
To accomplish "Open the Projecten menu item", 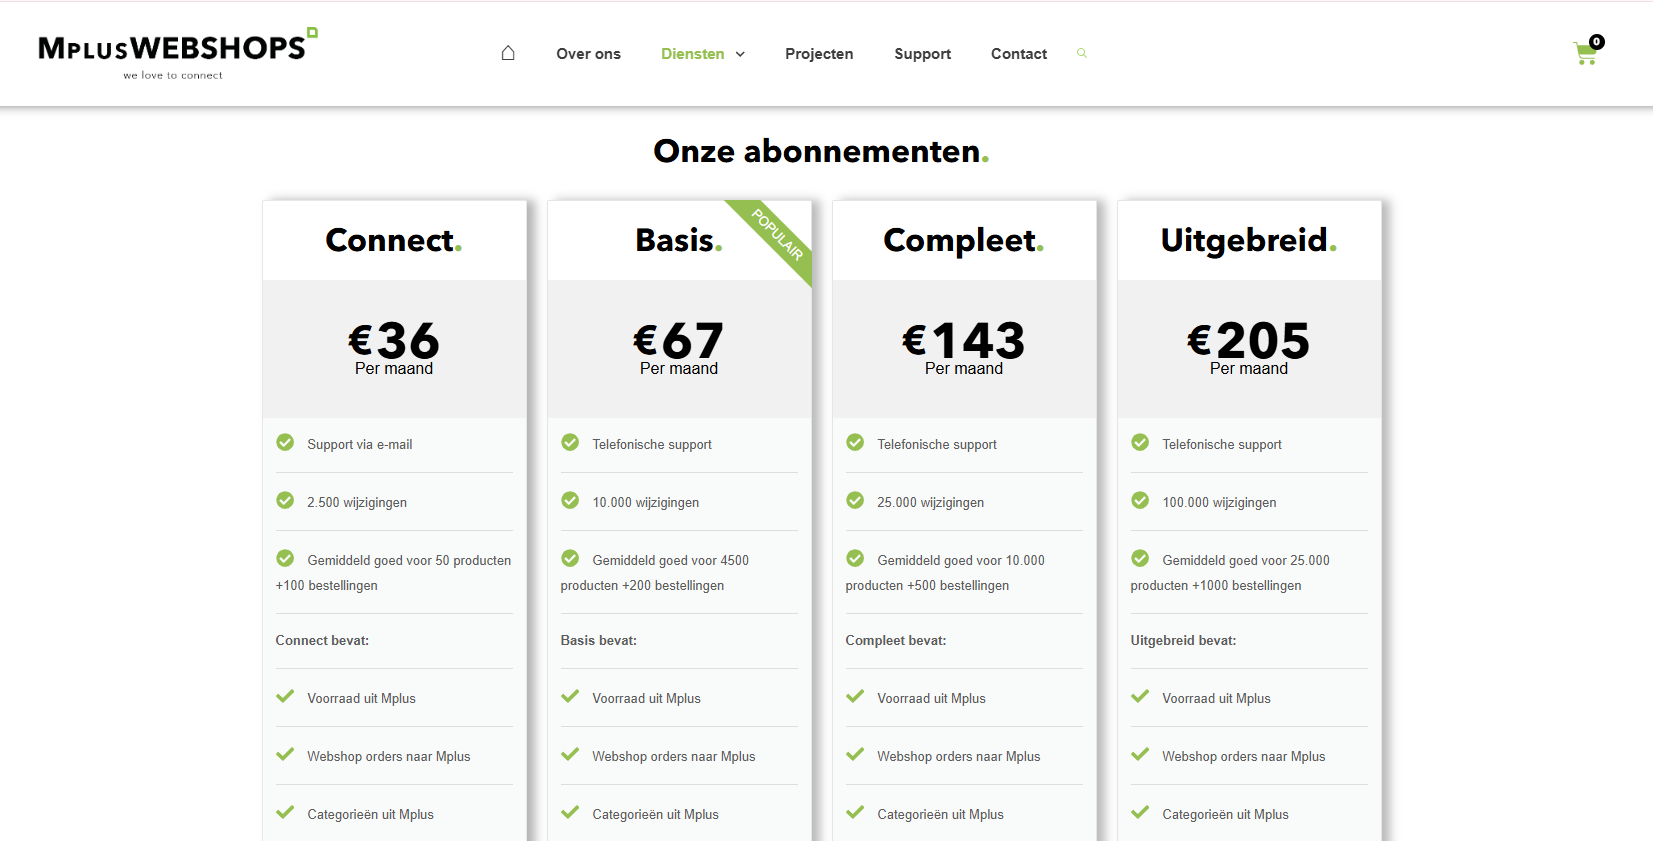I will tap(819, 54).
